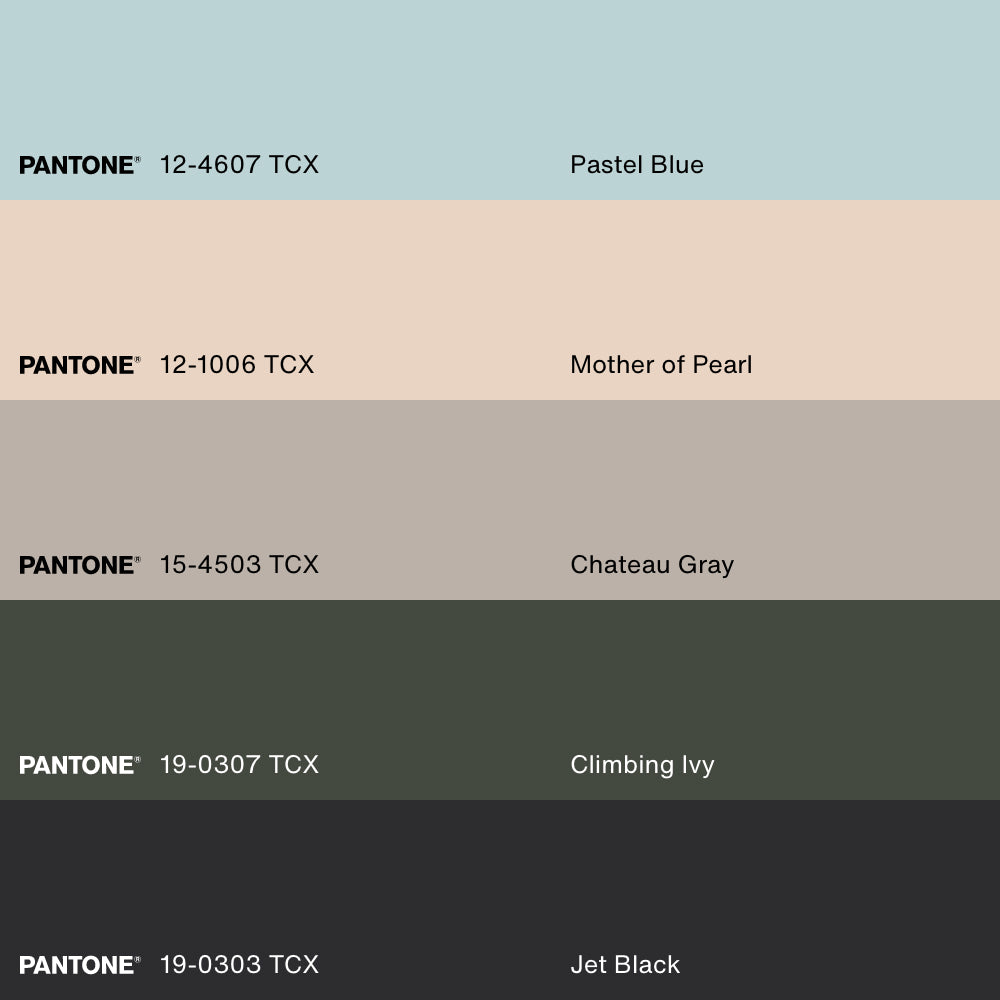Select the code 19-0307 TCX
Screen dimensions: 1000x1000
239,765
